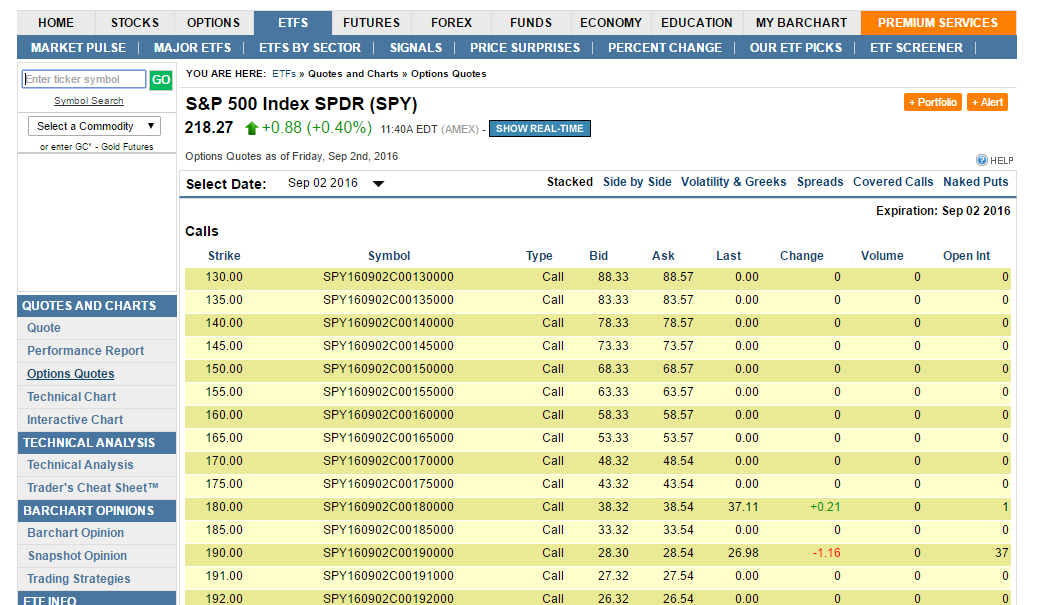Viewport: 1044px width, 605px height.
Task: Open the ETF SCREENER page
Action: [916, 47]
